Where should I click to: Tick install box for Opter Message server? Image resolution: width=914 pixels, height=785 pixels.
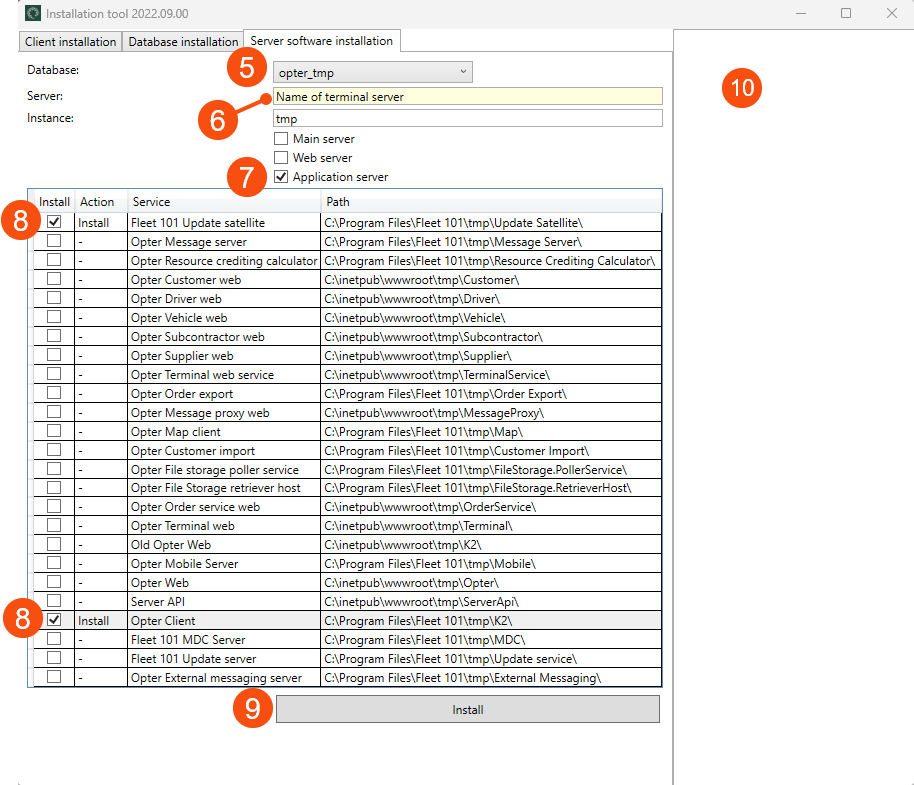[54, 241]
